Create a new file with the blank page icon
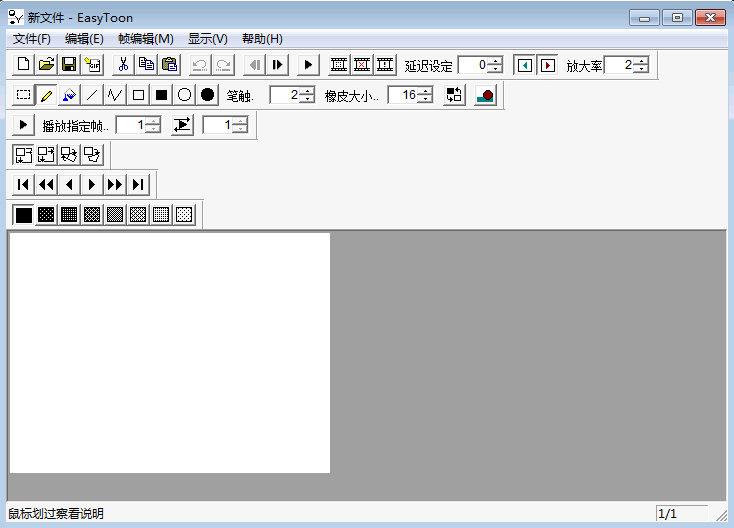Screen dimensions: 734x528 (x=23, y=65)
